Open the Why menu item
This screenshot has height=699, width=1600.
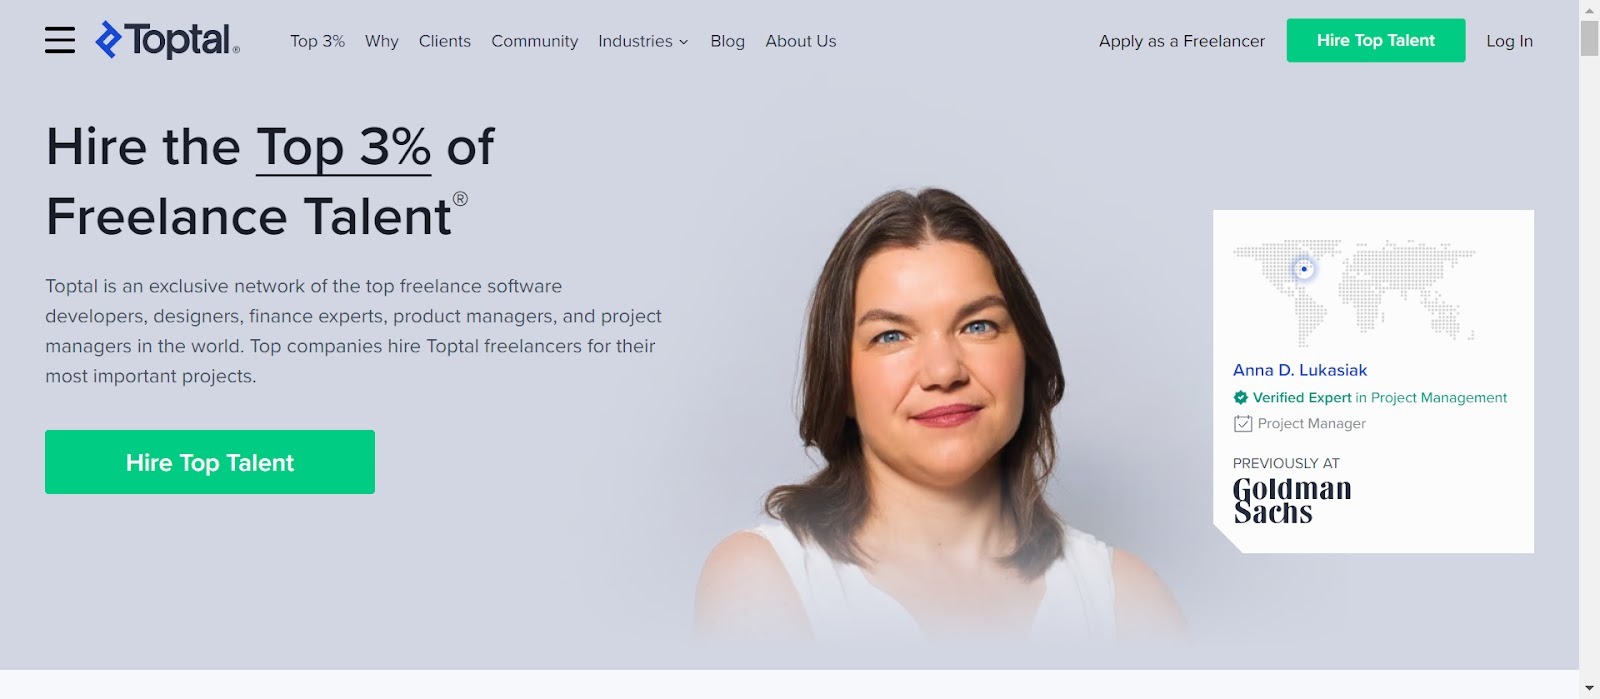coord(381,41)
